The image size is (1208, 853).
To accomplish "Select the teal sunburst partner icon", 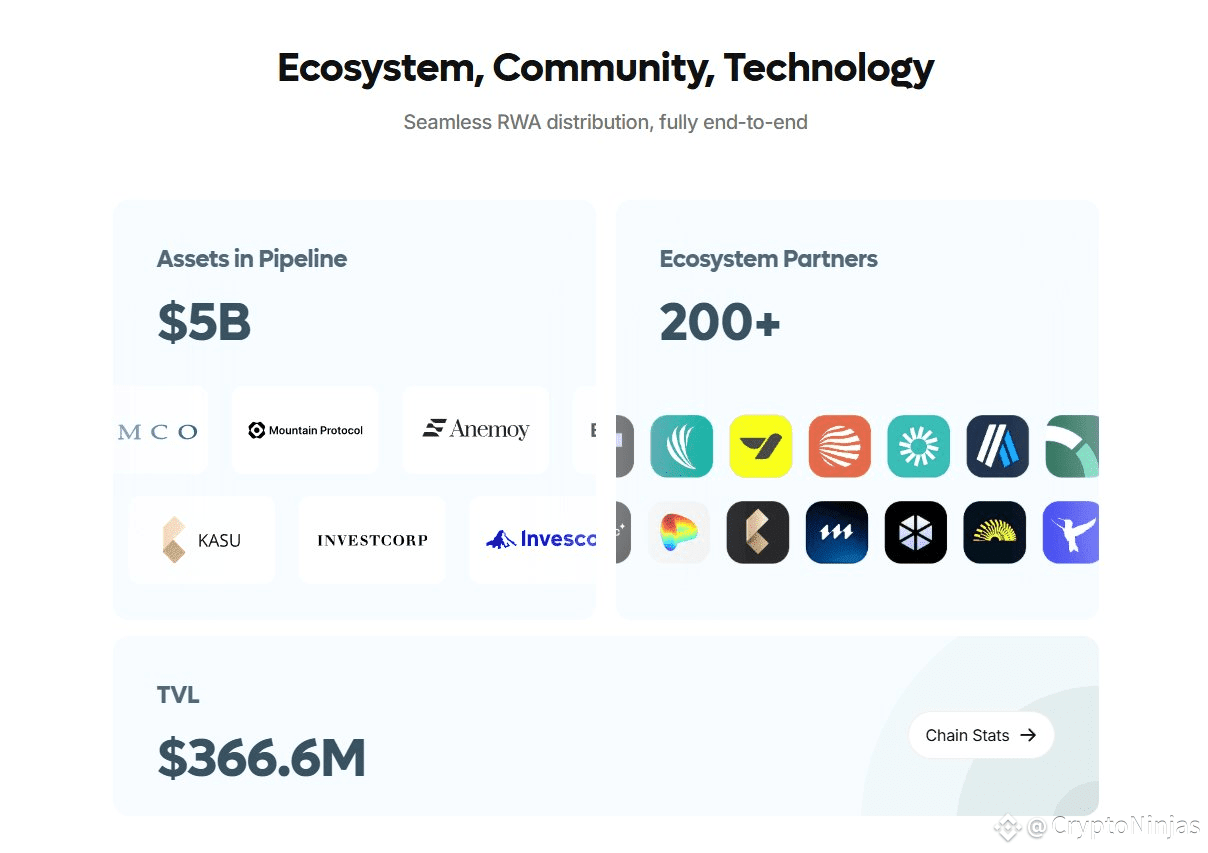I will (x=918, y=446).
